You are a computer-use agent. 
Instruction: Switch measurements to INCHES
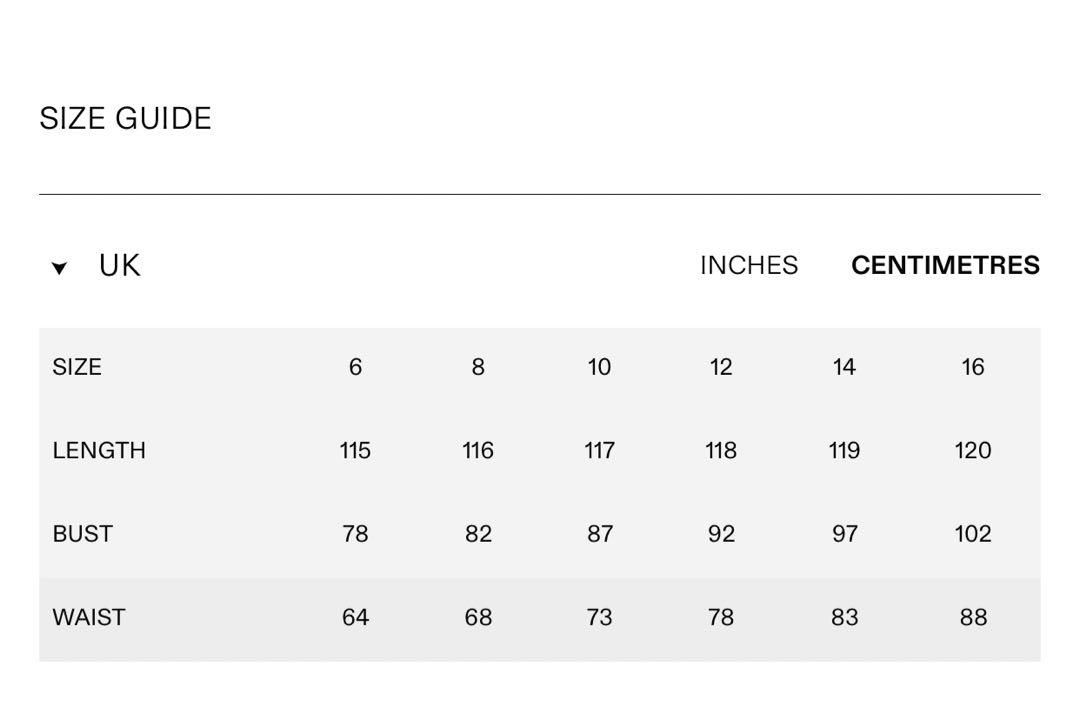[x=749, y=265]
